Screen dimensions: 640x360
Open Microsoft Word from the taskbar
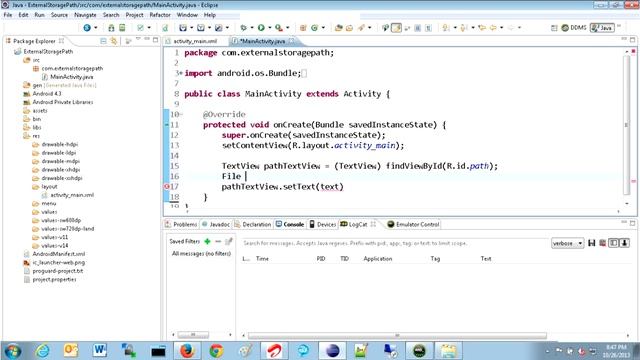point(100,351)
